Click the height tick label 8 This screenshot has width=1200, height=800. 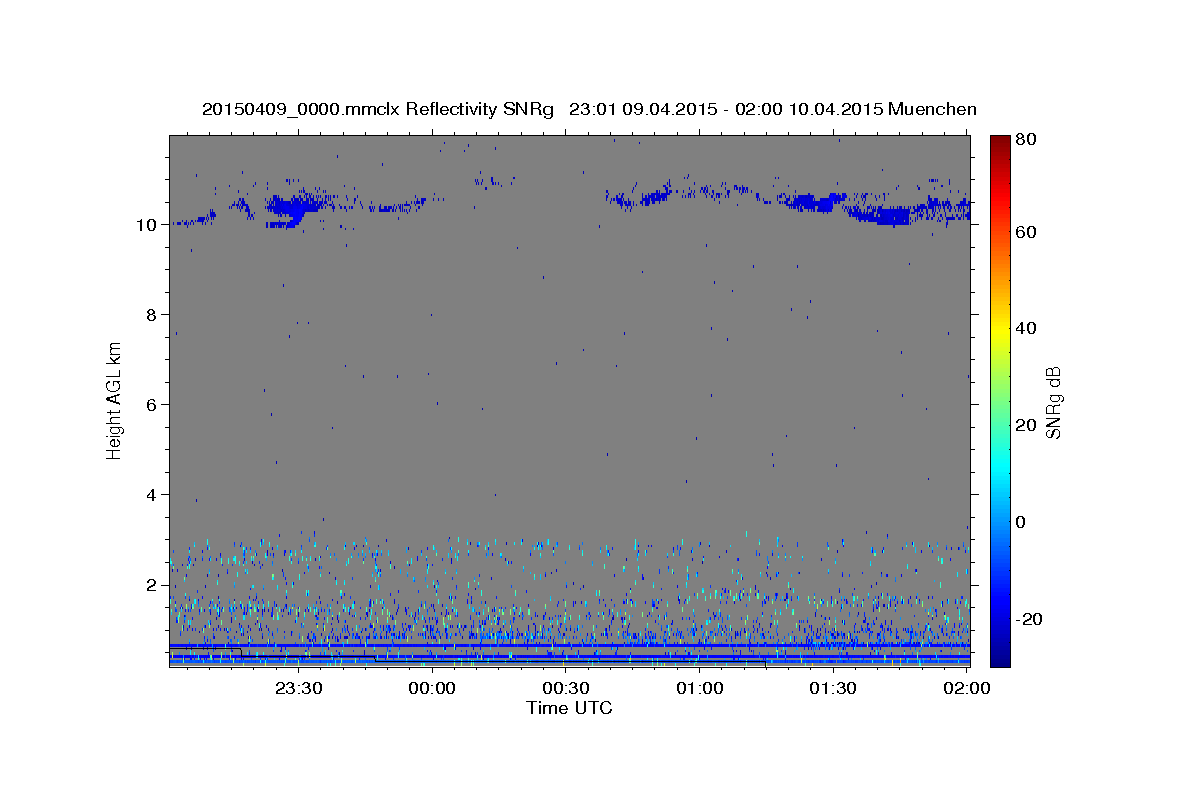tap(151, 315)
